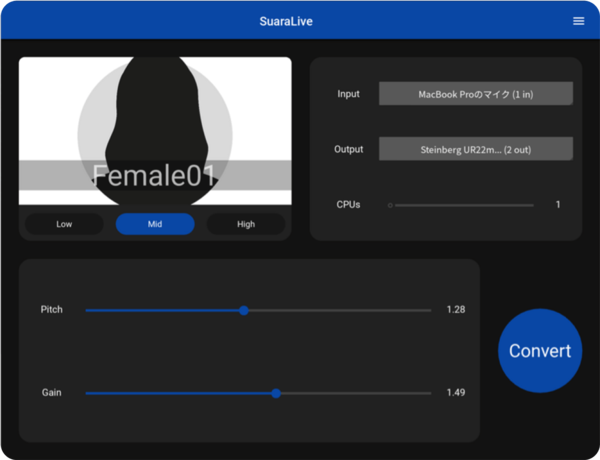The image size is (600, 460).
Task: Click the Female01 voice name label
Action: point(155,176)
